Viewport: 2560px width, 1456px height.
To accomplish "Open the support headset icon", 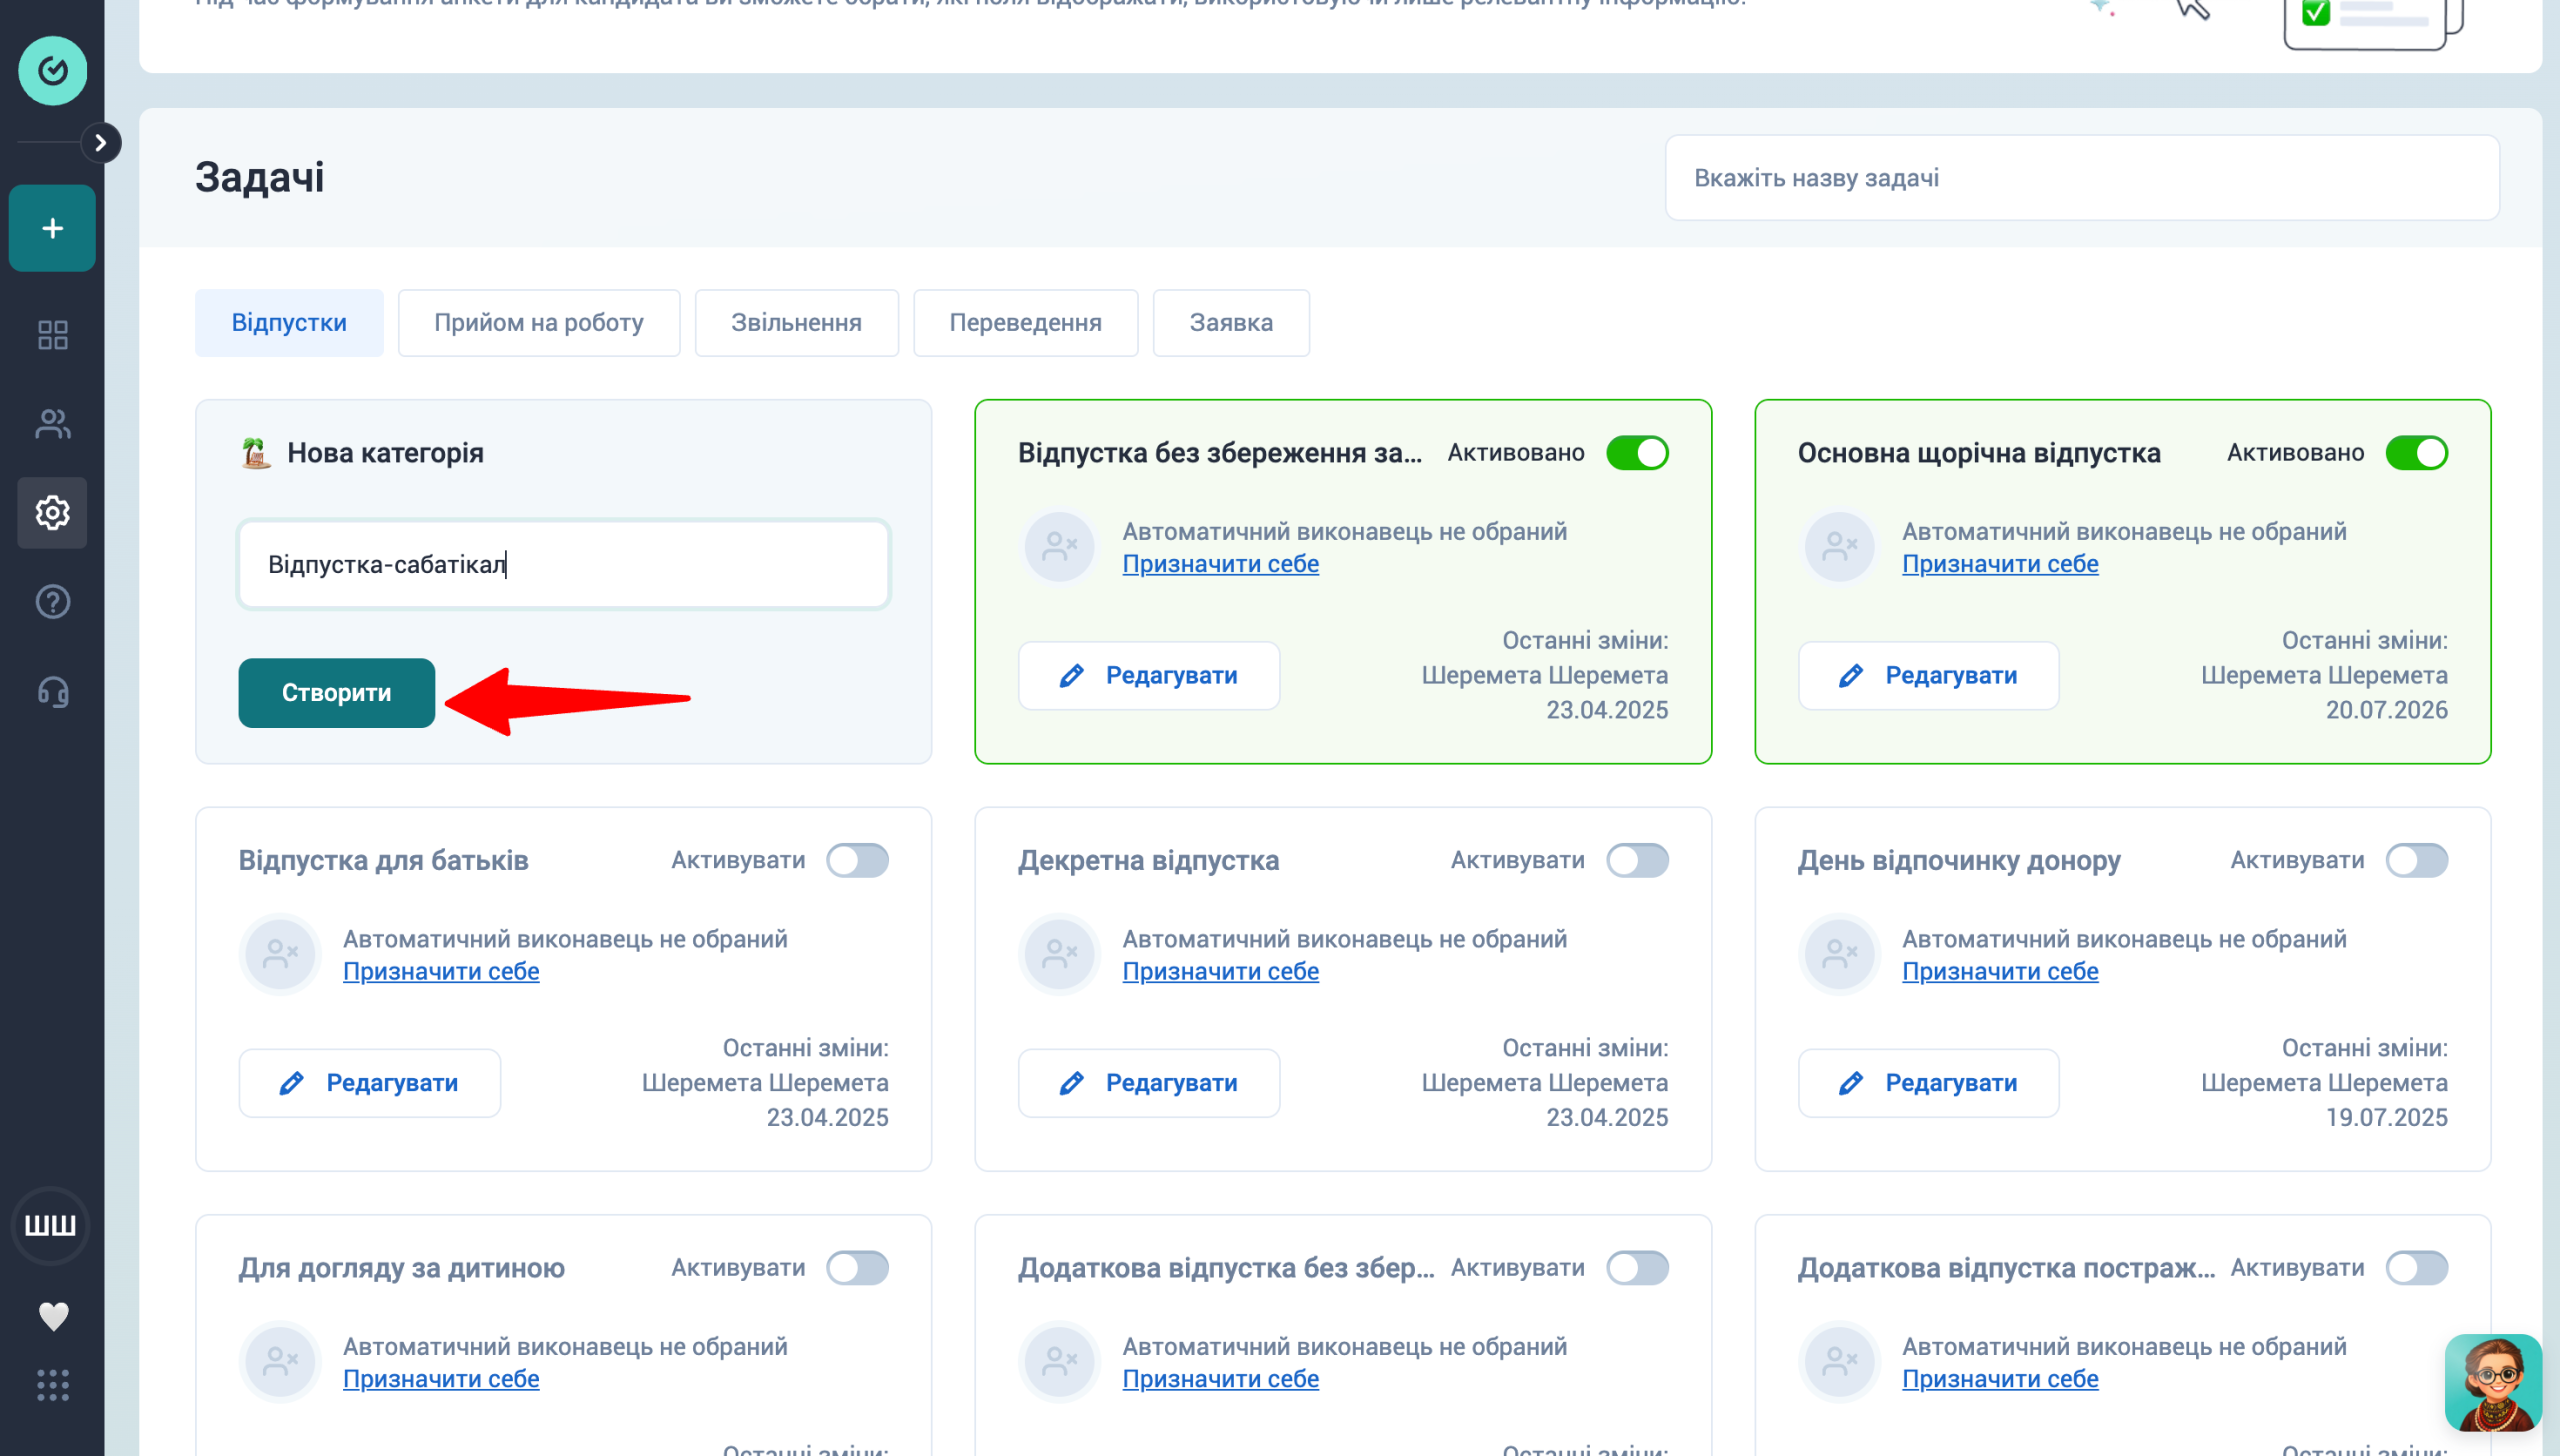I will [52, 692].
